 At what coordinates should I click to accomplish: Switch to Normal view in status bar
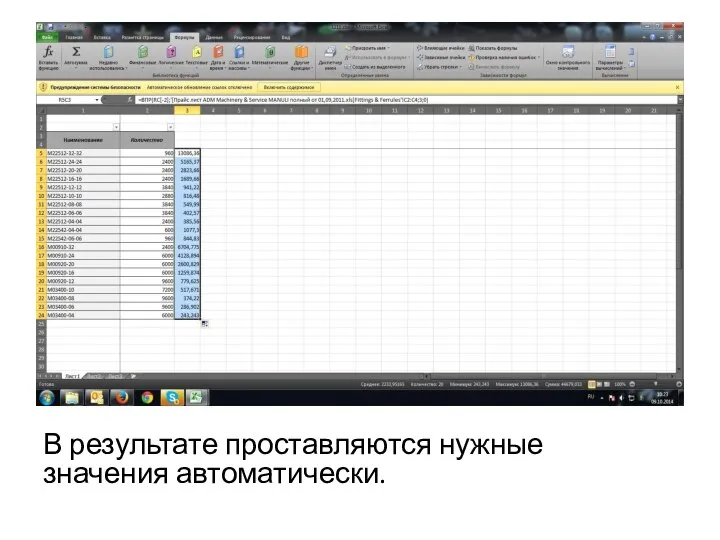click(592, 384)
